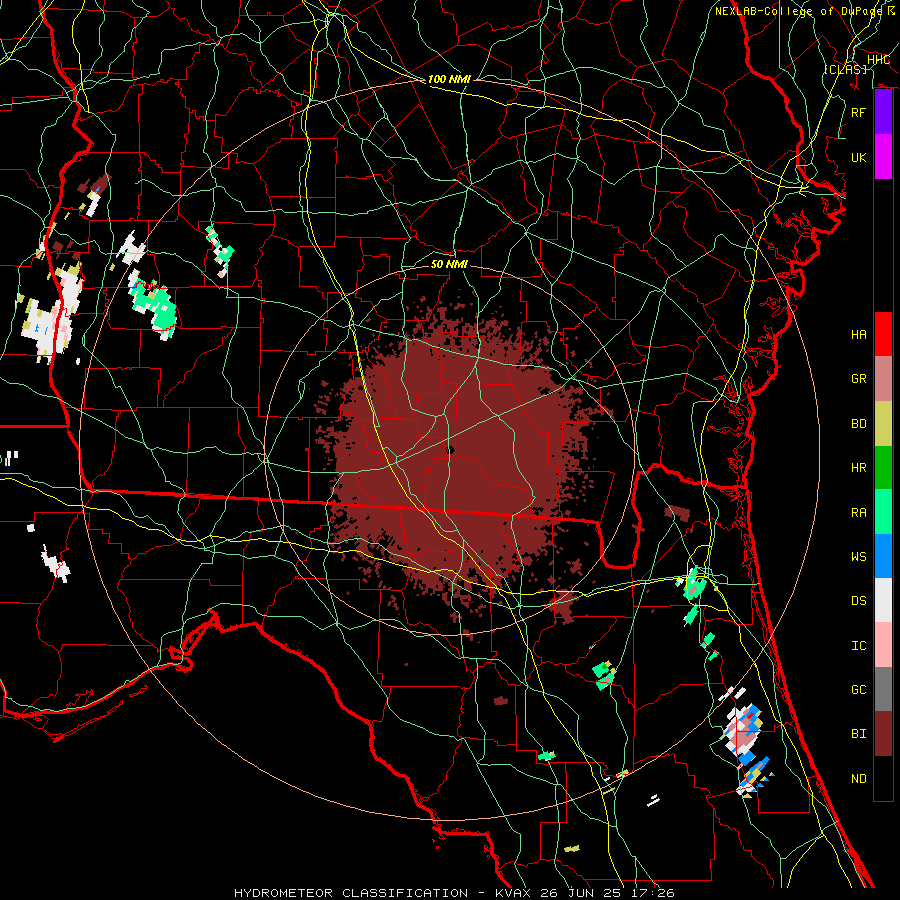Screen dimensions: 900x900
Task: Click the 'BI' legend label text
Action: click(x=859, y=734)
